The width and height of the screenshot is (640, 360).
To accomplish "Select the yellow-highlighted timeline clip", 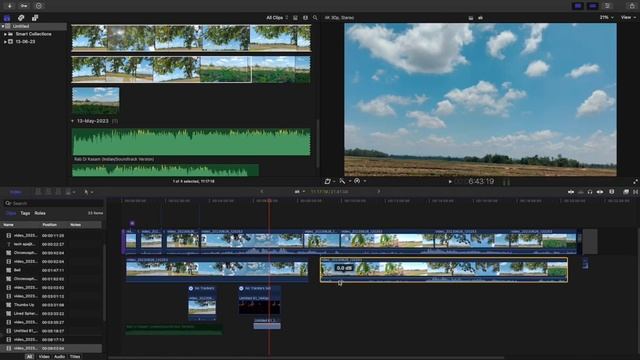I will [x=444, y=270].
